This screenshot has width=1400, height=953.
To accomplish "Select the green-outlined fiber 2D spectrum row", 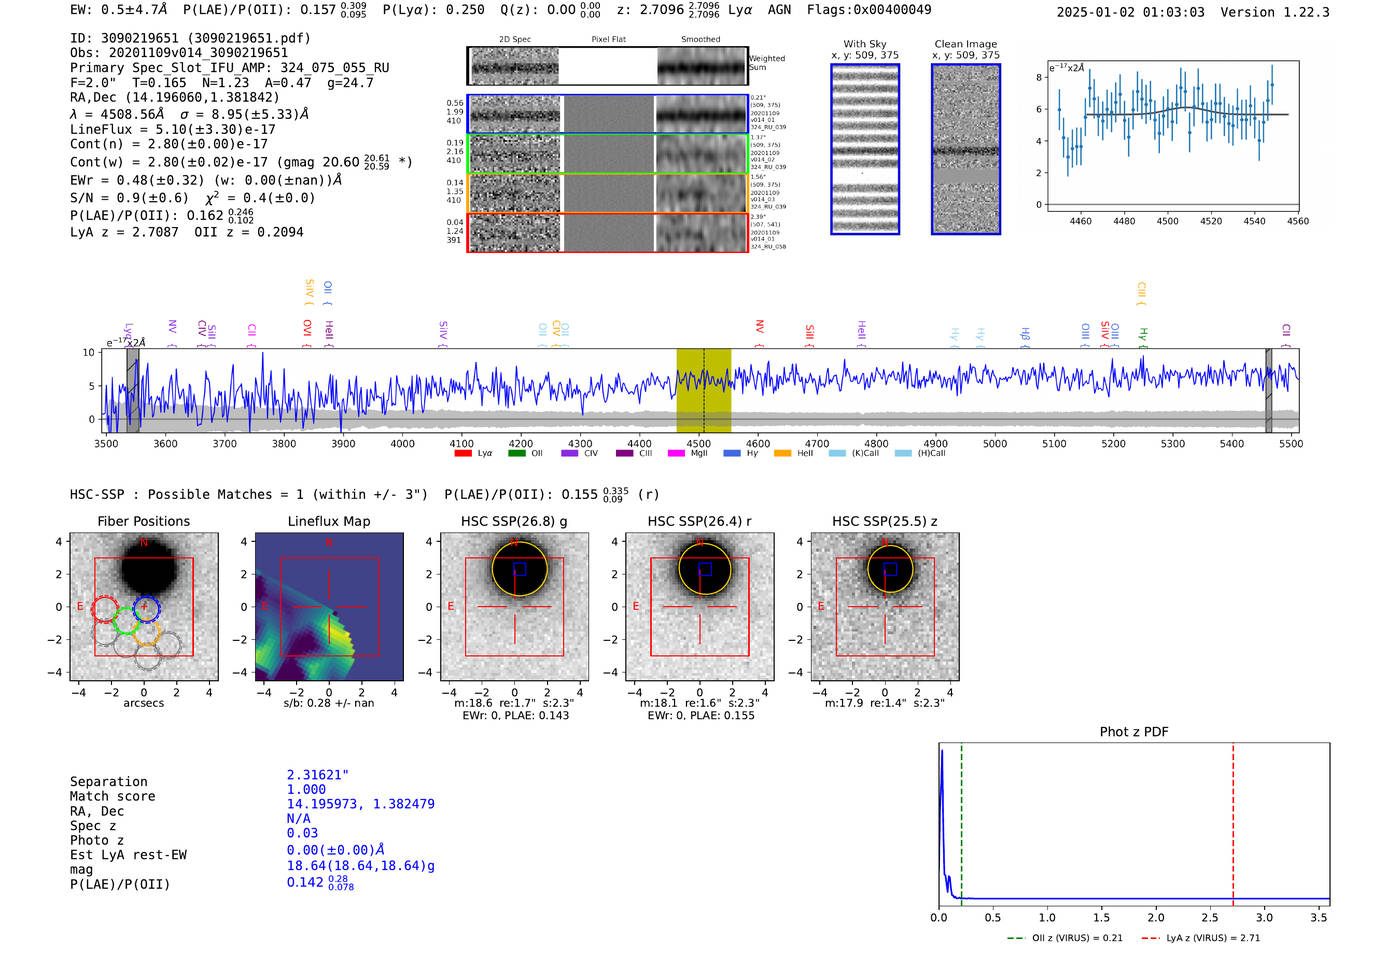I will point(607,154).
